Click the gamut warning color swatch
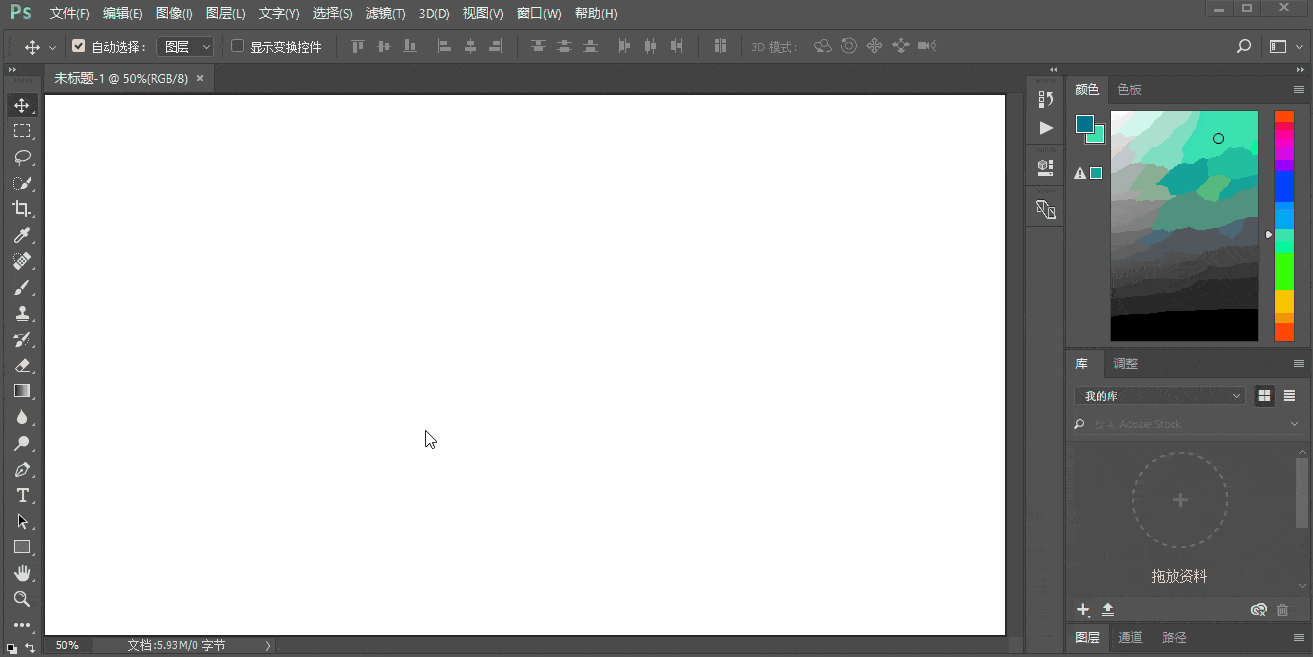1313x657 pixels. click(1096, 173)
